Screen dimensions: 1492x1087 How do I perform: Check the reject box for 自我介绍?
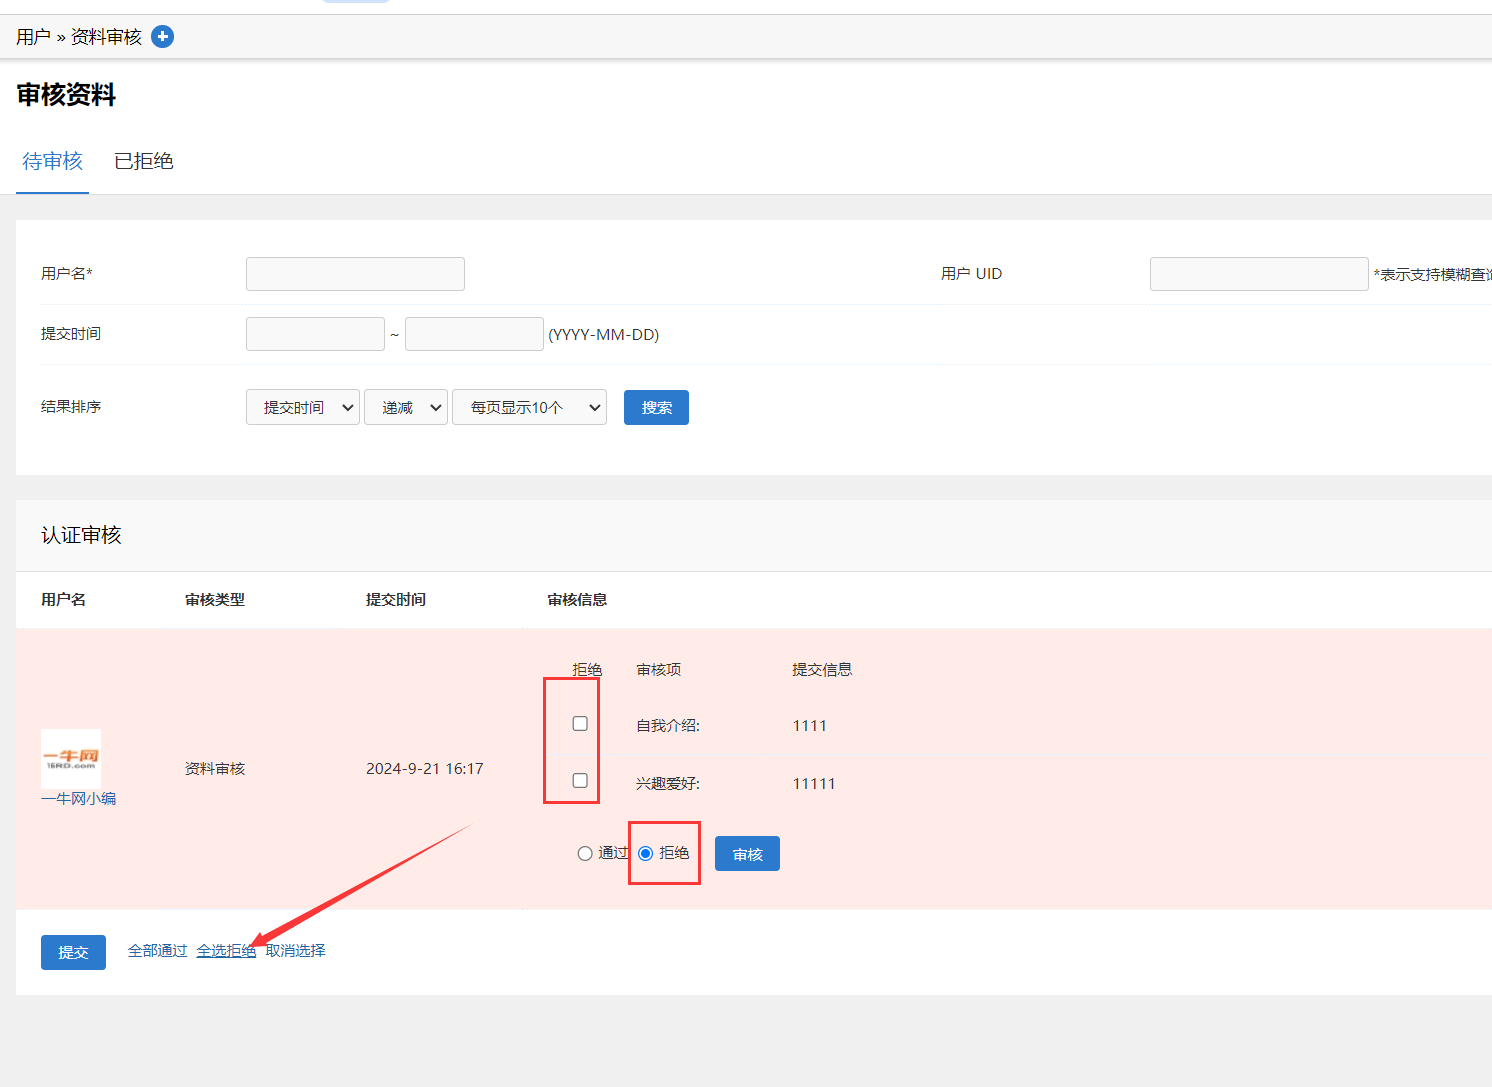click(x=580, y=723)
